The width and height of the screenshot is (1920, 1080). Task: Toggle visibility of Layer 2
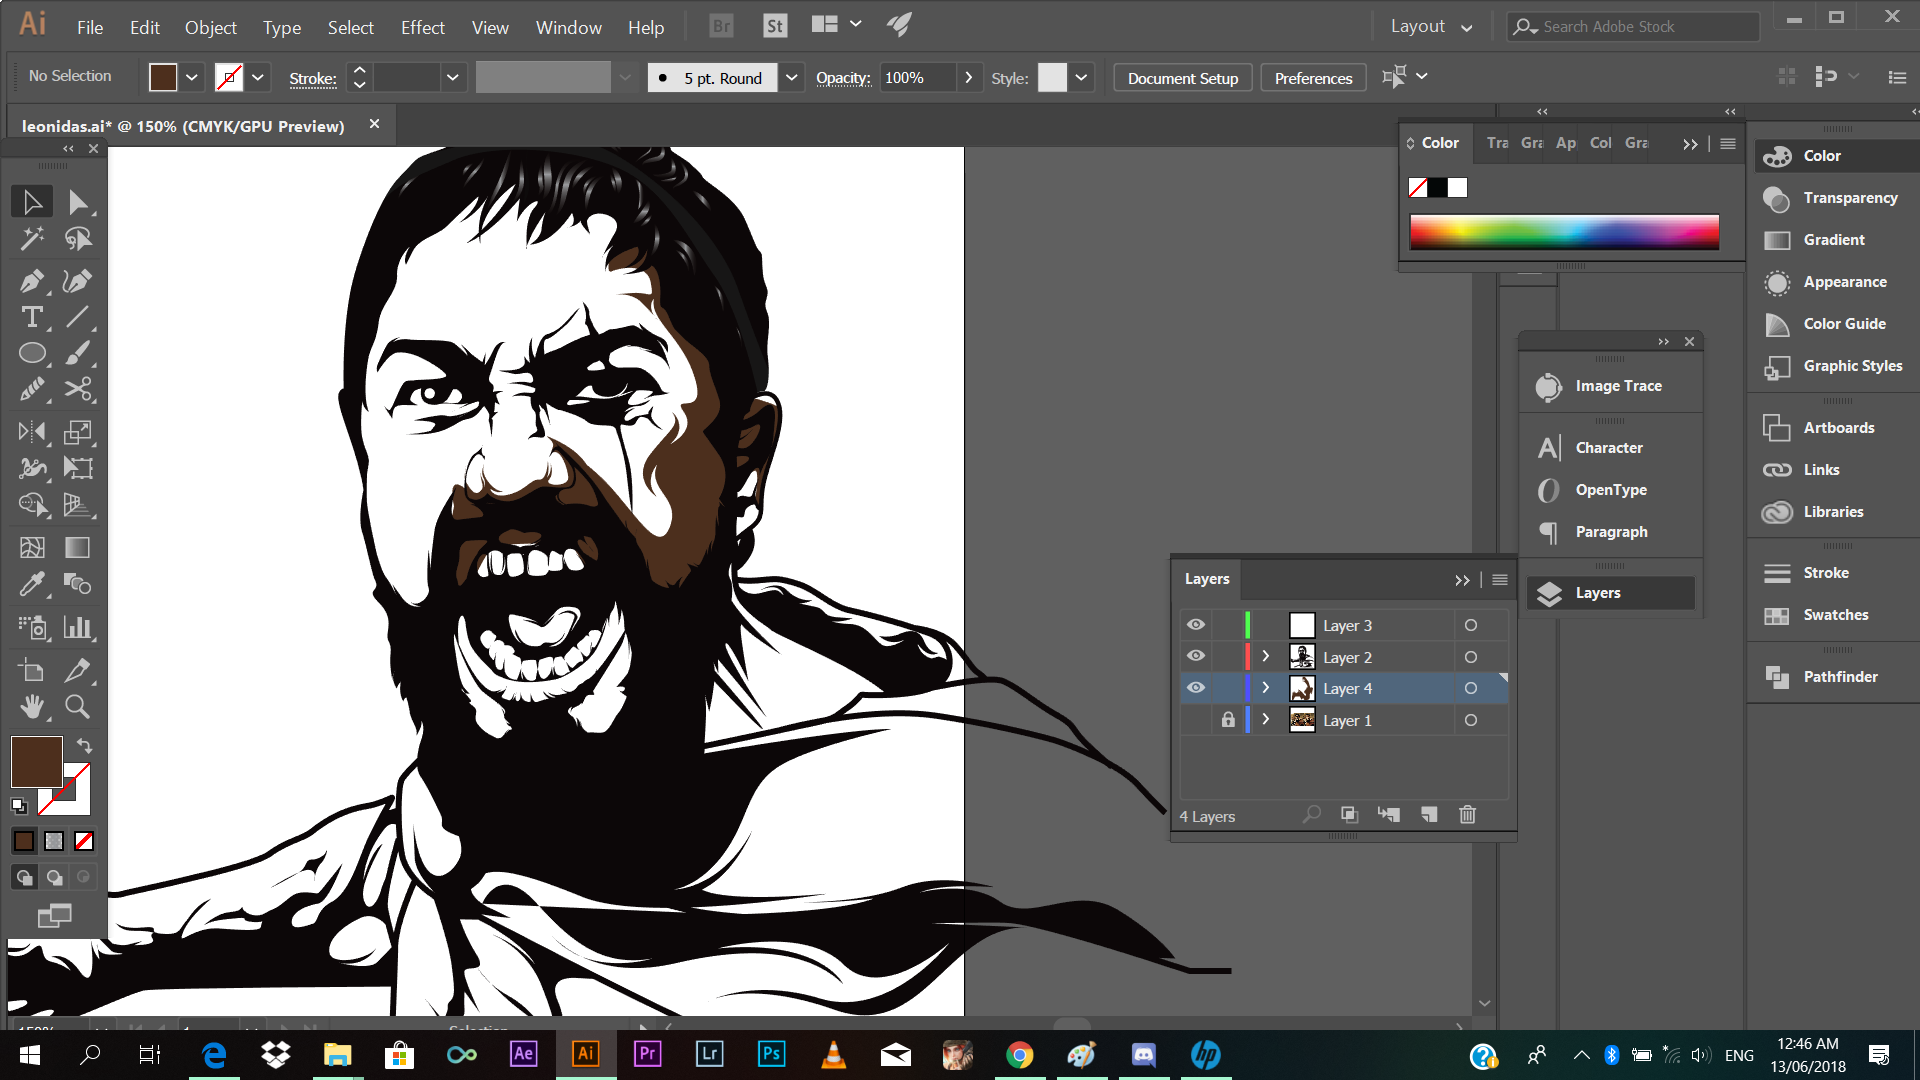[x=1196, y=657]
